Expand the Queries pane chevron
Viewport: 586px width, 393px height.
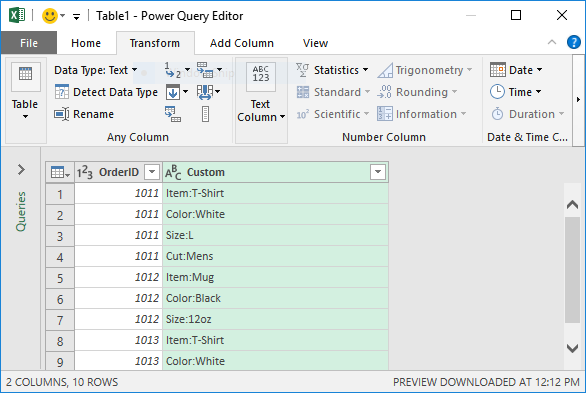click(x=21, y=170)
